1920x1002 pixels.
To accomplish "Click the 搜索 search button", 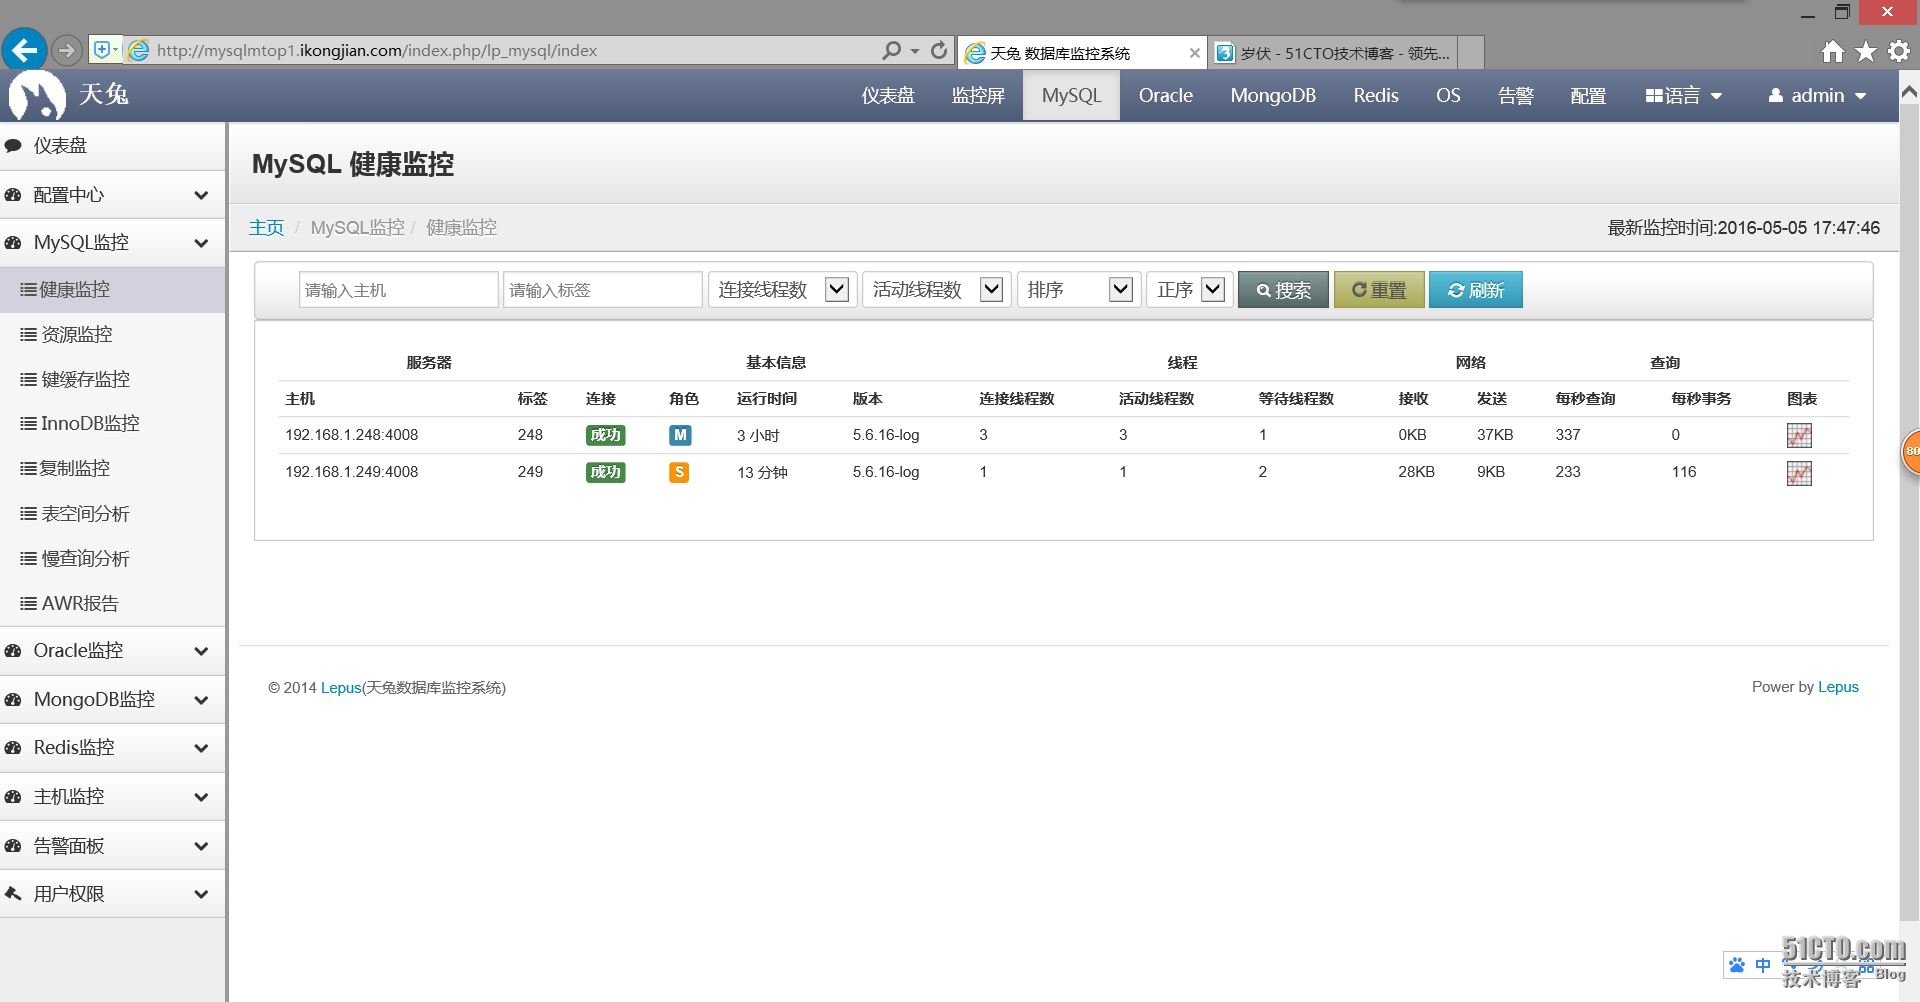I will tap(1283, 290).
